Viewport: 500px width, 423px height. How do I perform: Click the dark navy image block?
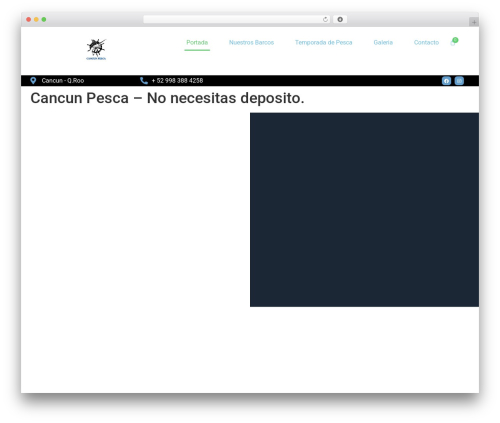coord(364,210)
